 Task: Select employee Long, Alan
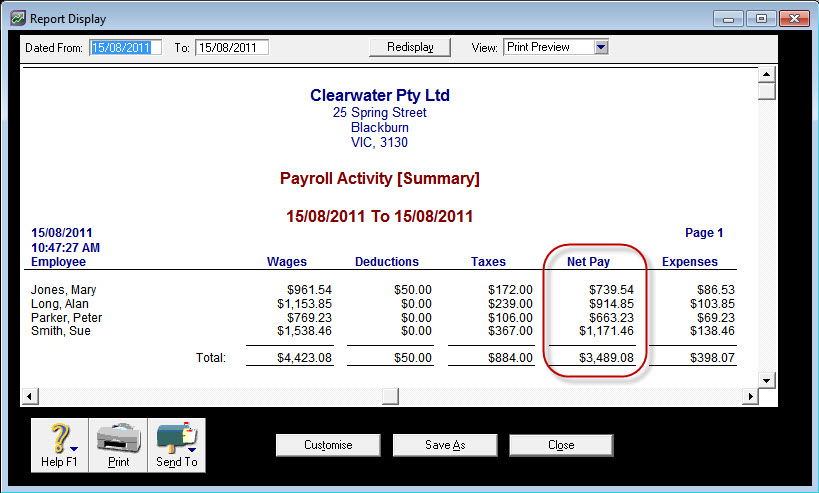pyautogui.click(x=60, y=304)
